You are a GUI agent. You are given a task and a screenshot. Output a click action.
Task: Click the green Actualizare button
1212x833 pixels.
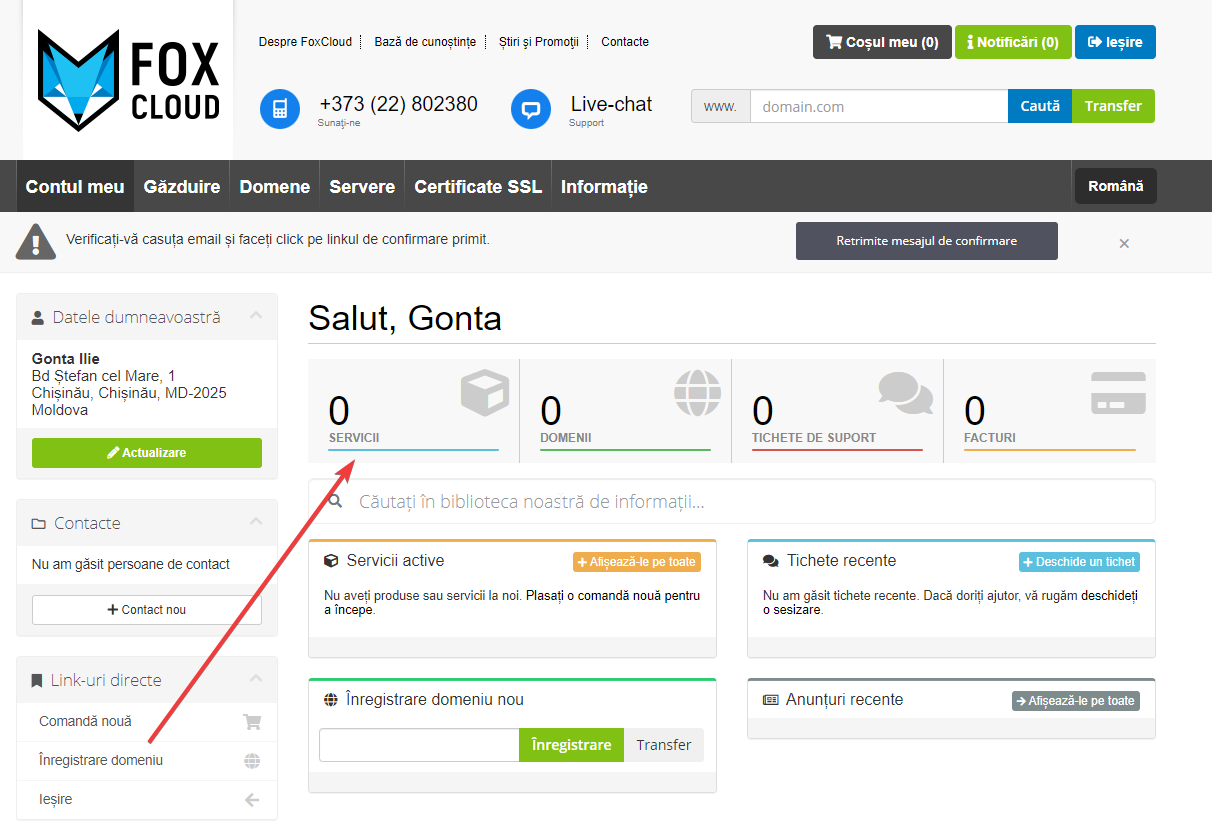pos(147,453)
